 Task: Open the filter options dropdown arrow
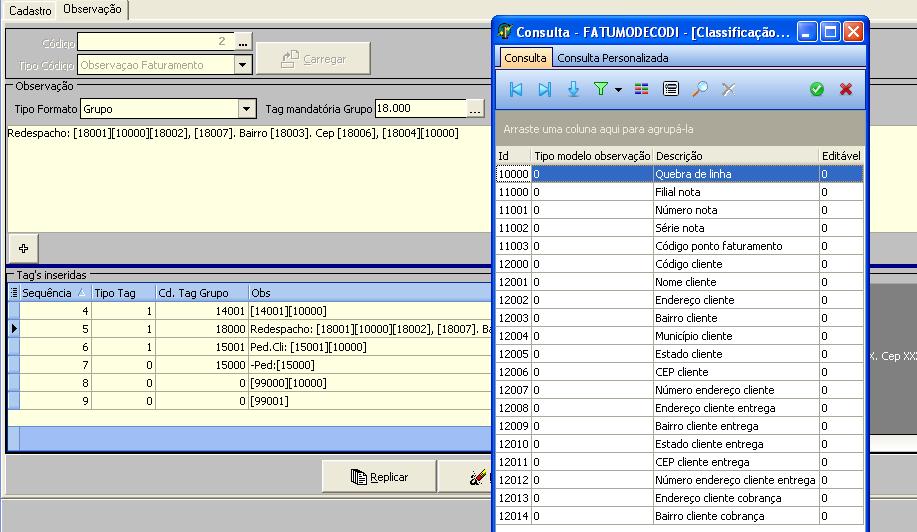pyautogui.click(x=618, y=90)
